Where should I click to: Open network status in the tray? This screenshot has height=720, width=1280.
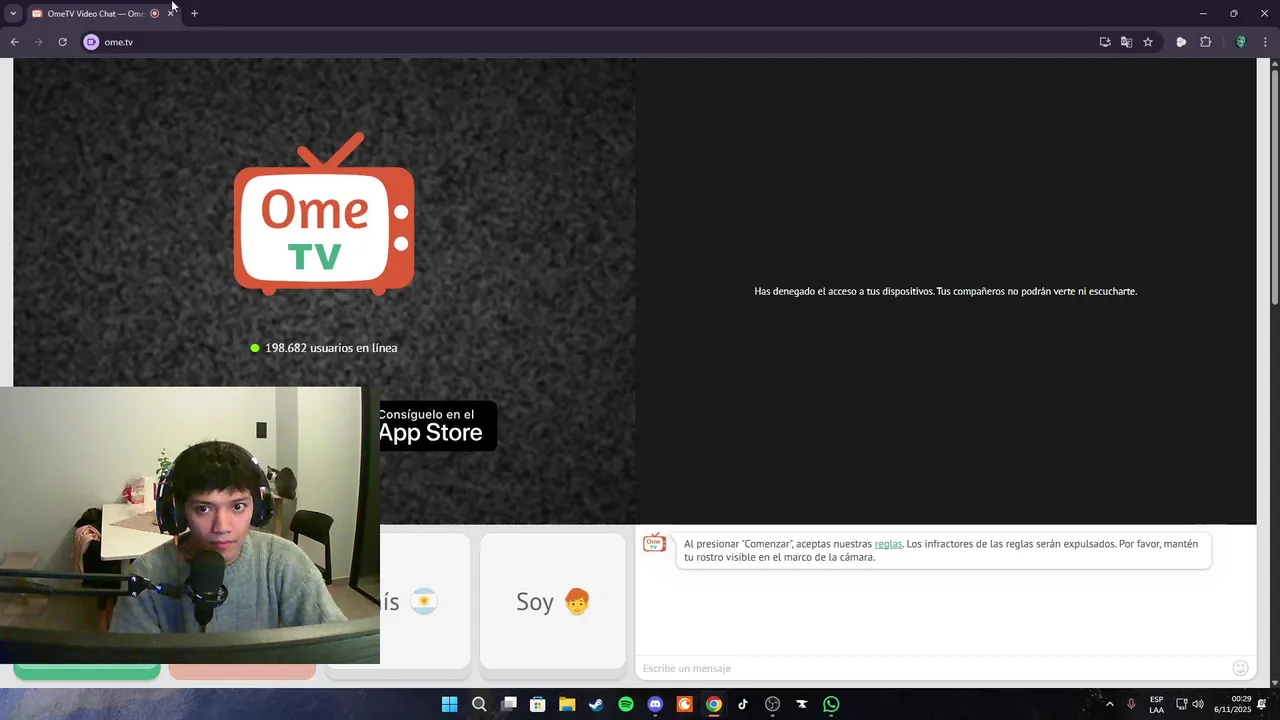[1181, 704]
